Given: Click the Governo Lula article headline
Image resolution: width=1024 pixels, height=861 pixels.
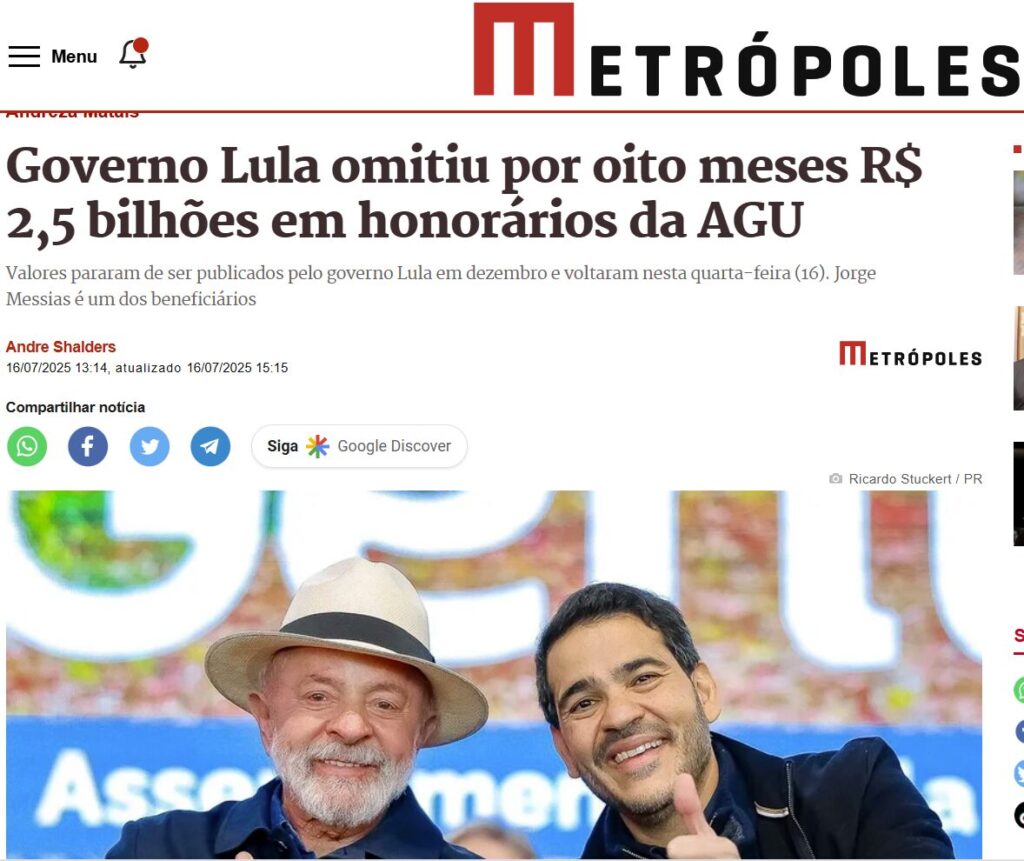Looking at the screenshot, I should tap(464, 193).
